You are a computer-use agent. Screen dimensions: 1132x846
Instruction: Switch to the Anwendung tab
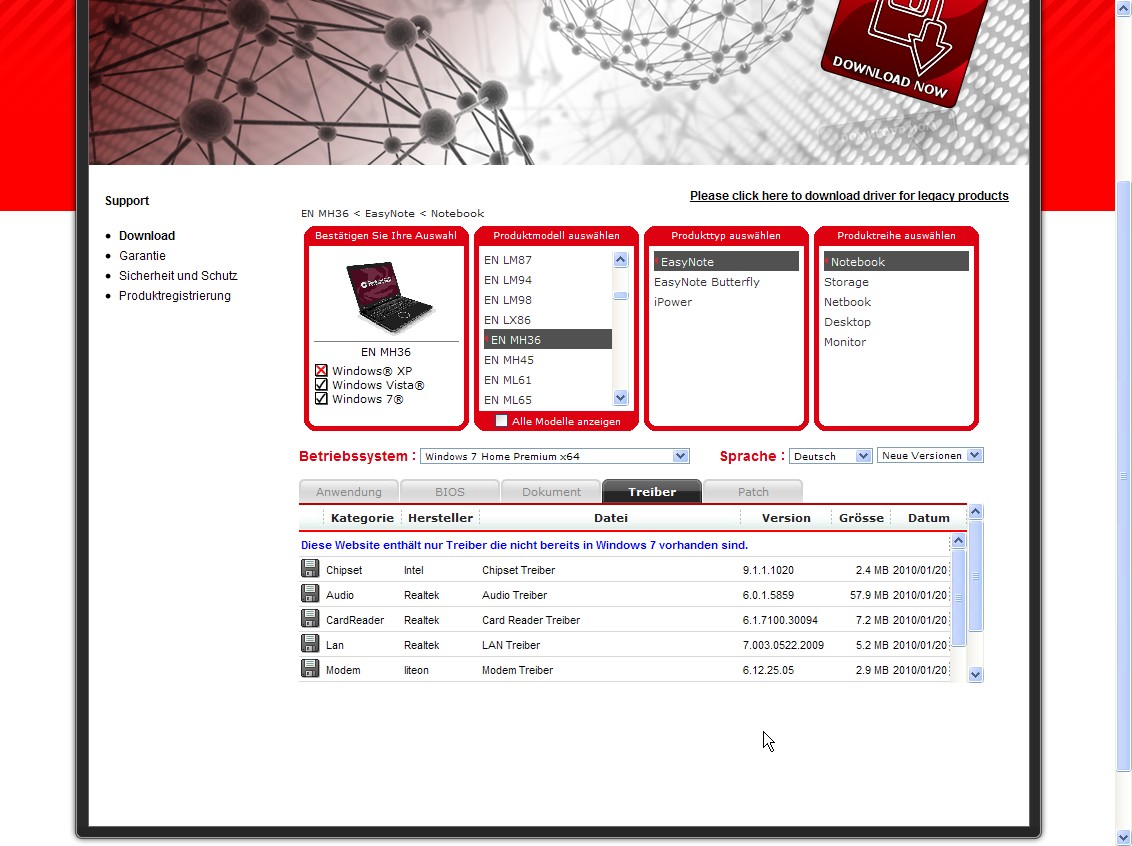pyautogui.click(x=349, y=492)
